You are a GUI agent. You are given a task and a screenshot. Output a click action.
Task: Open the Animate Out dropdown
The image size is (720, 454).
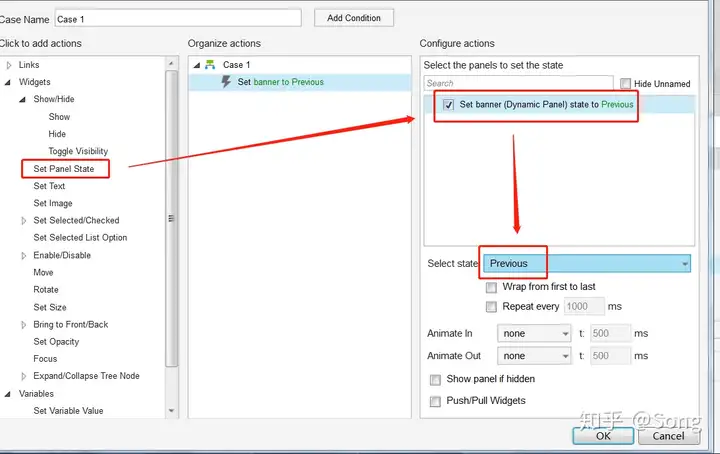click(534, 356)
